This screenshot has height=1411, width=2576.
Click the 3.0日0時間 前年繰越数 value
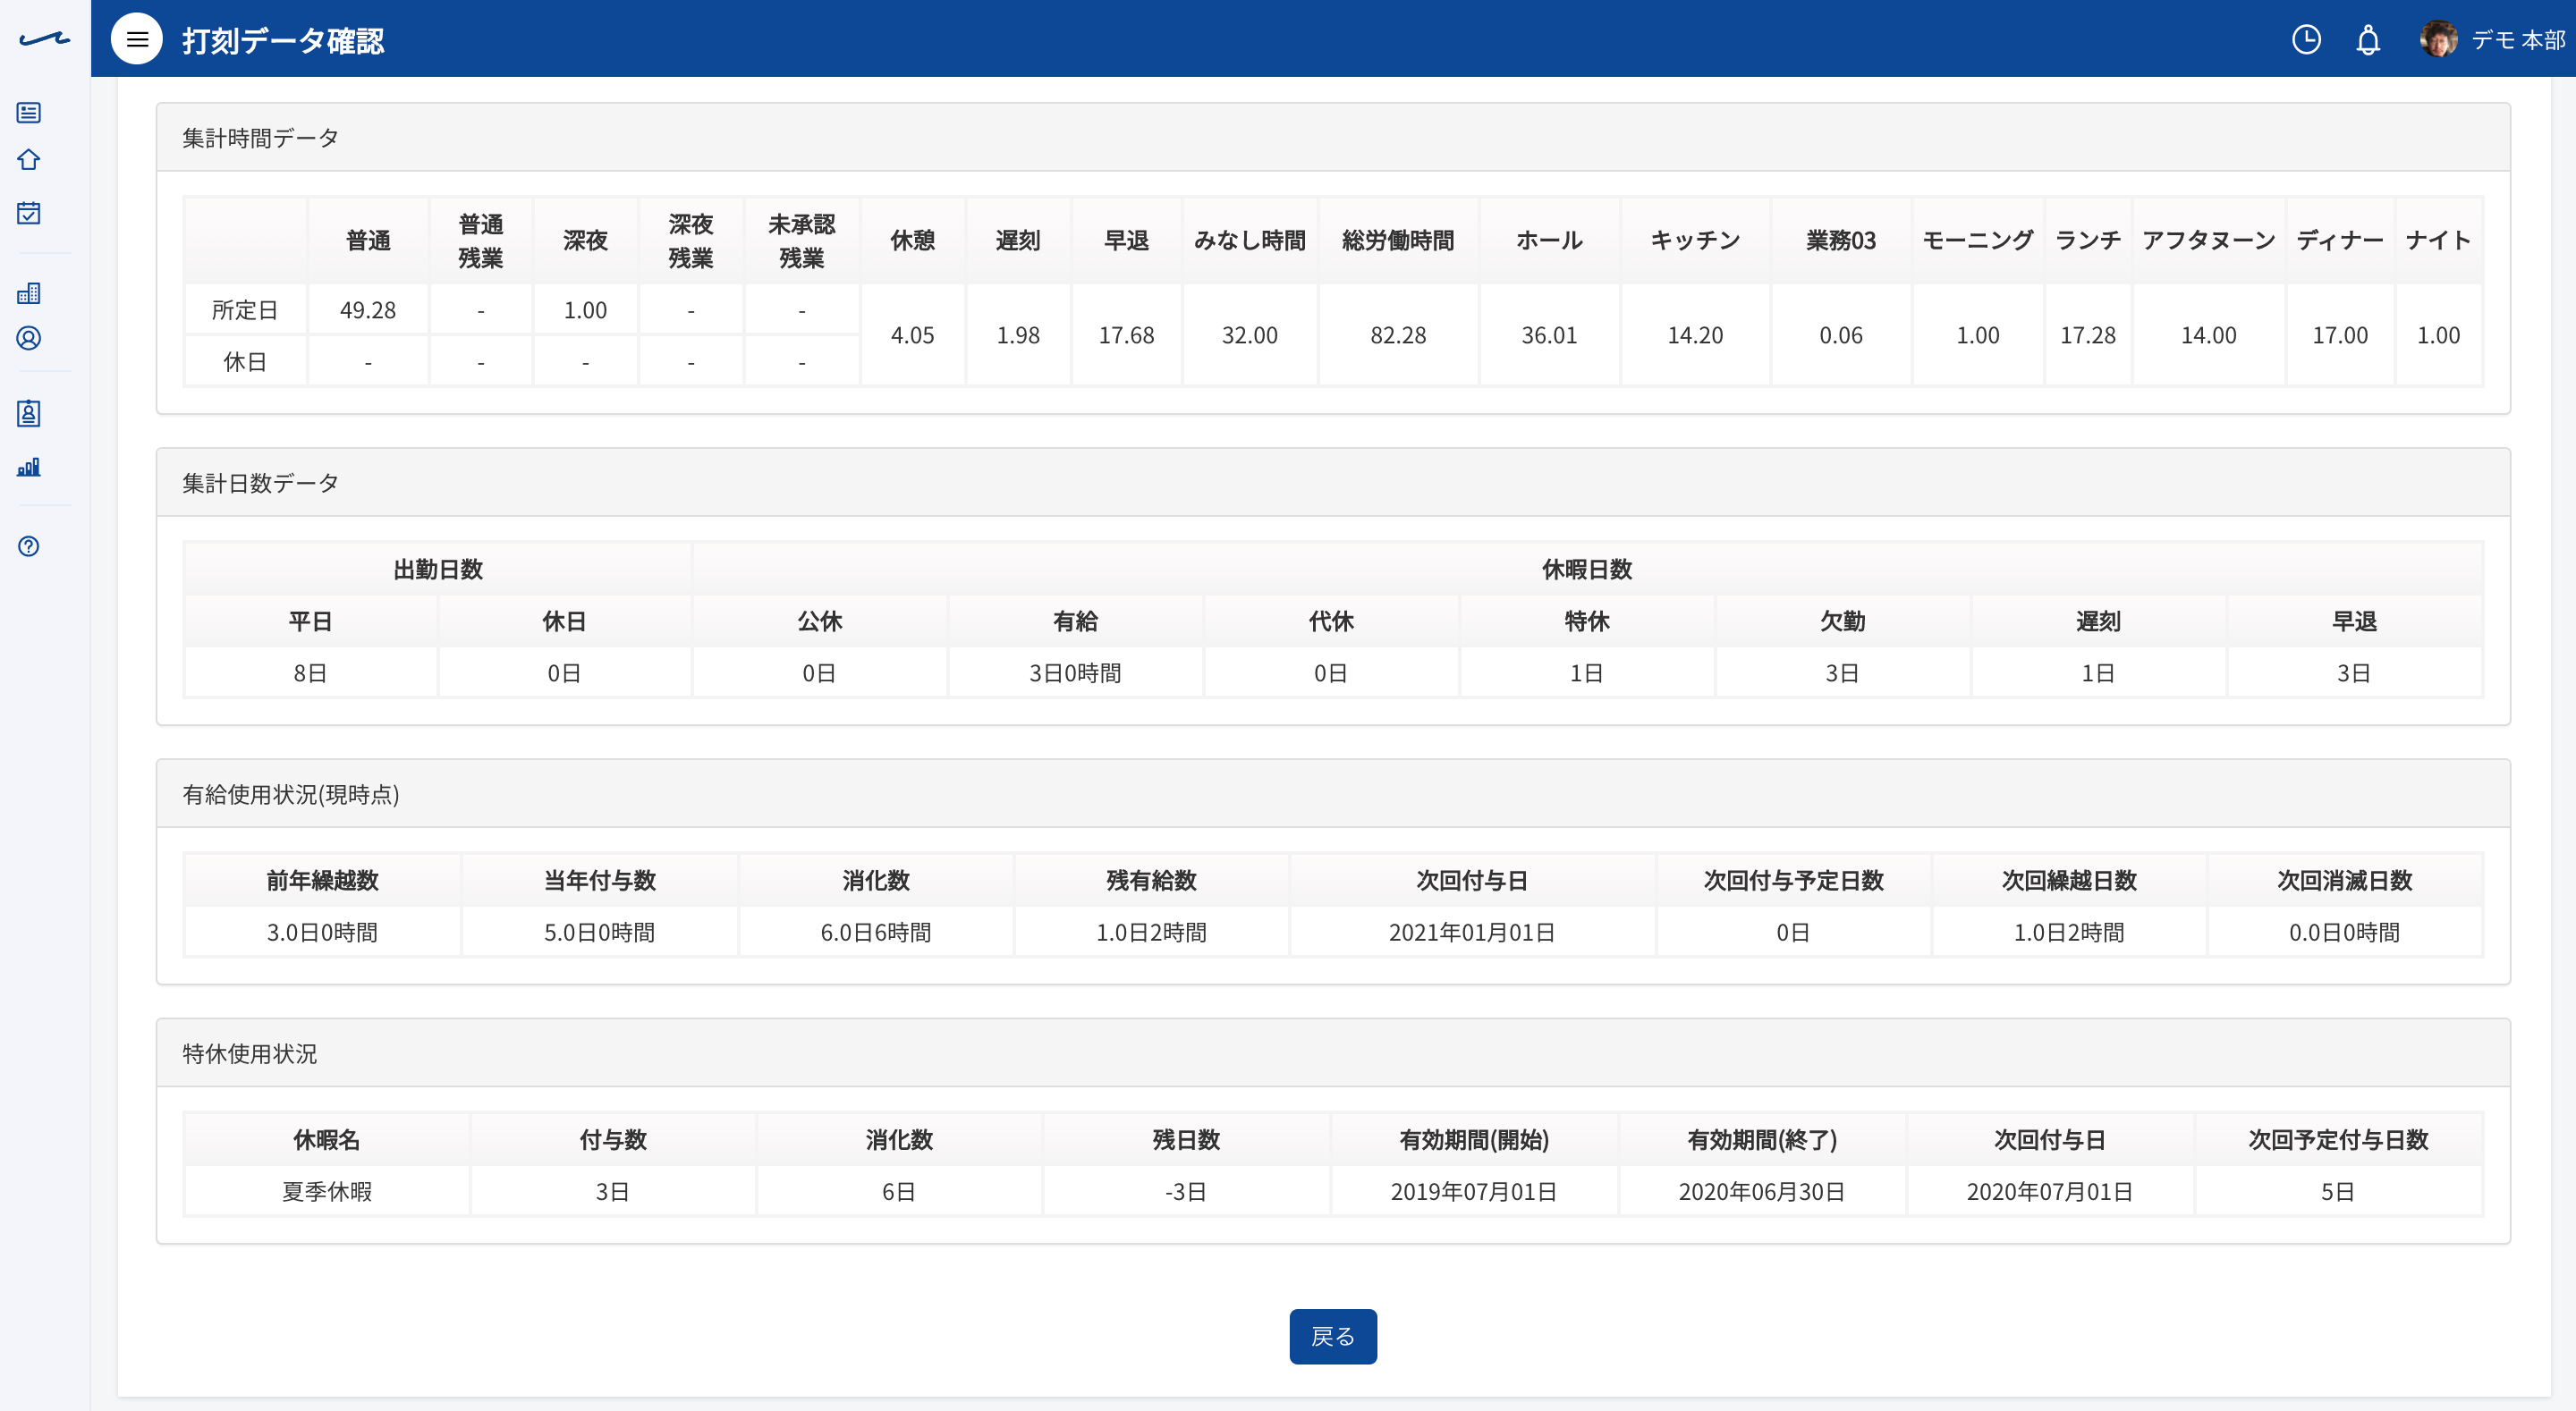tap(322, 932)
